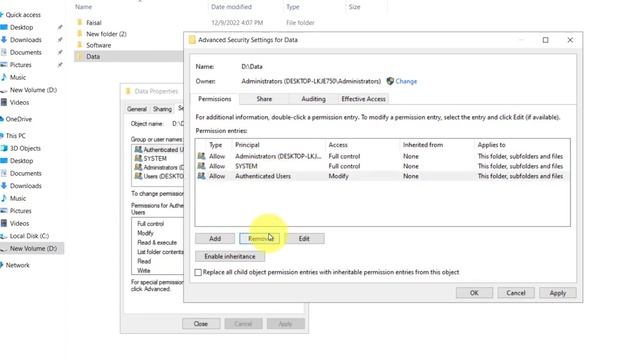This screenshot has width=640, height=360.
Task: Click the Music note icon under Quick access
Action: (x=4, y=77)
